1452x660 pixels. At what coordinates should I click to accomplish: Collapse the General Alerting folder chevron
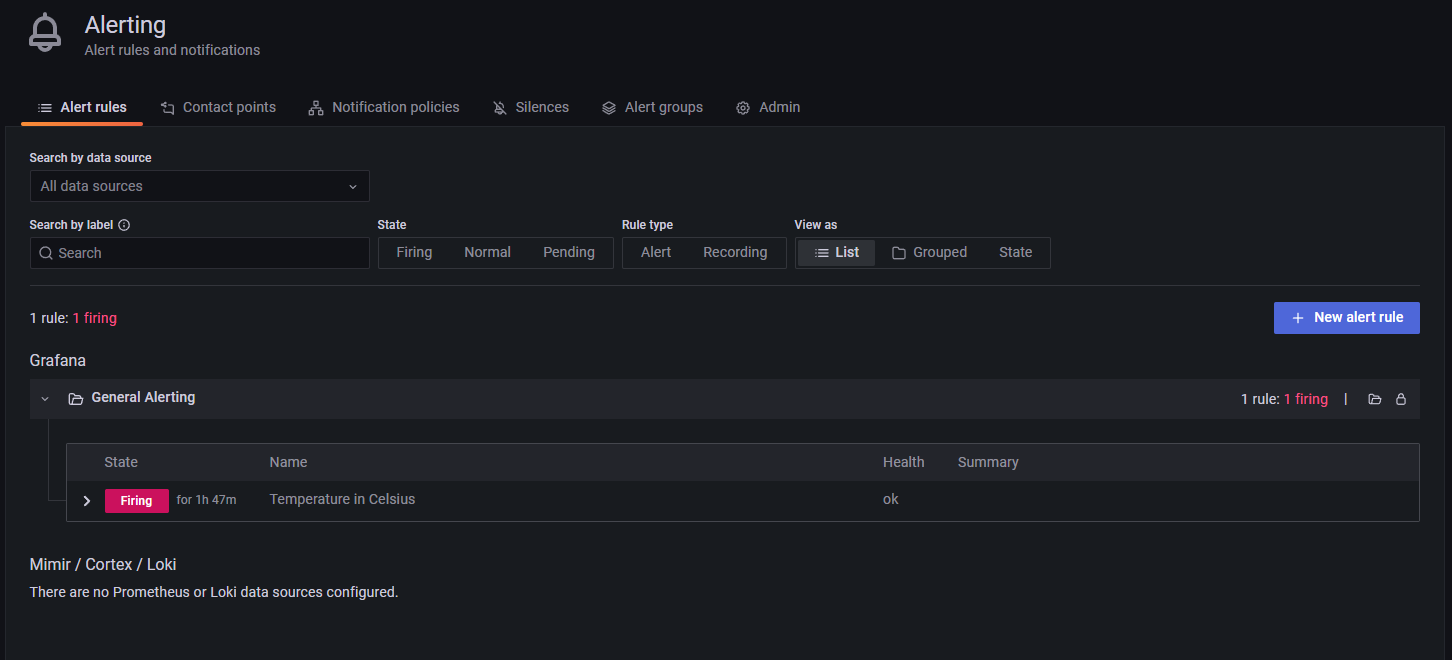(45, 398)
